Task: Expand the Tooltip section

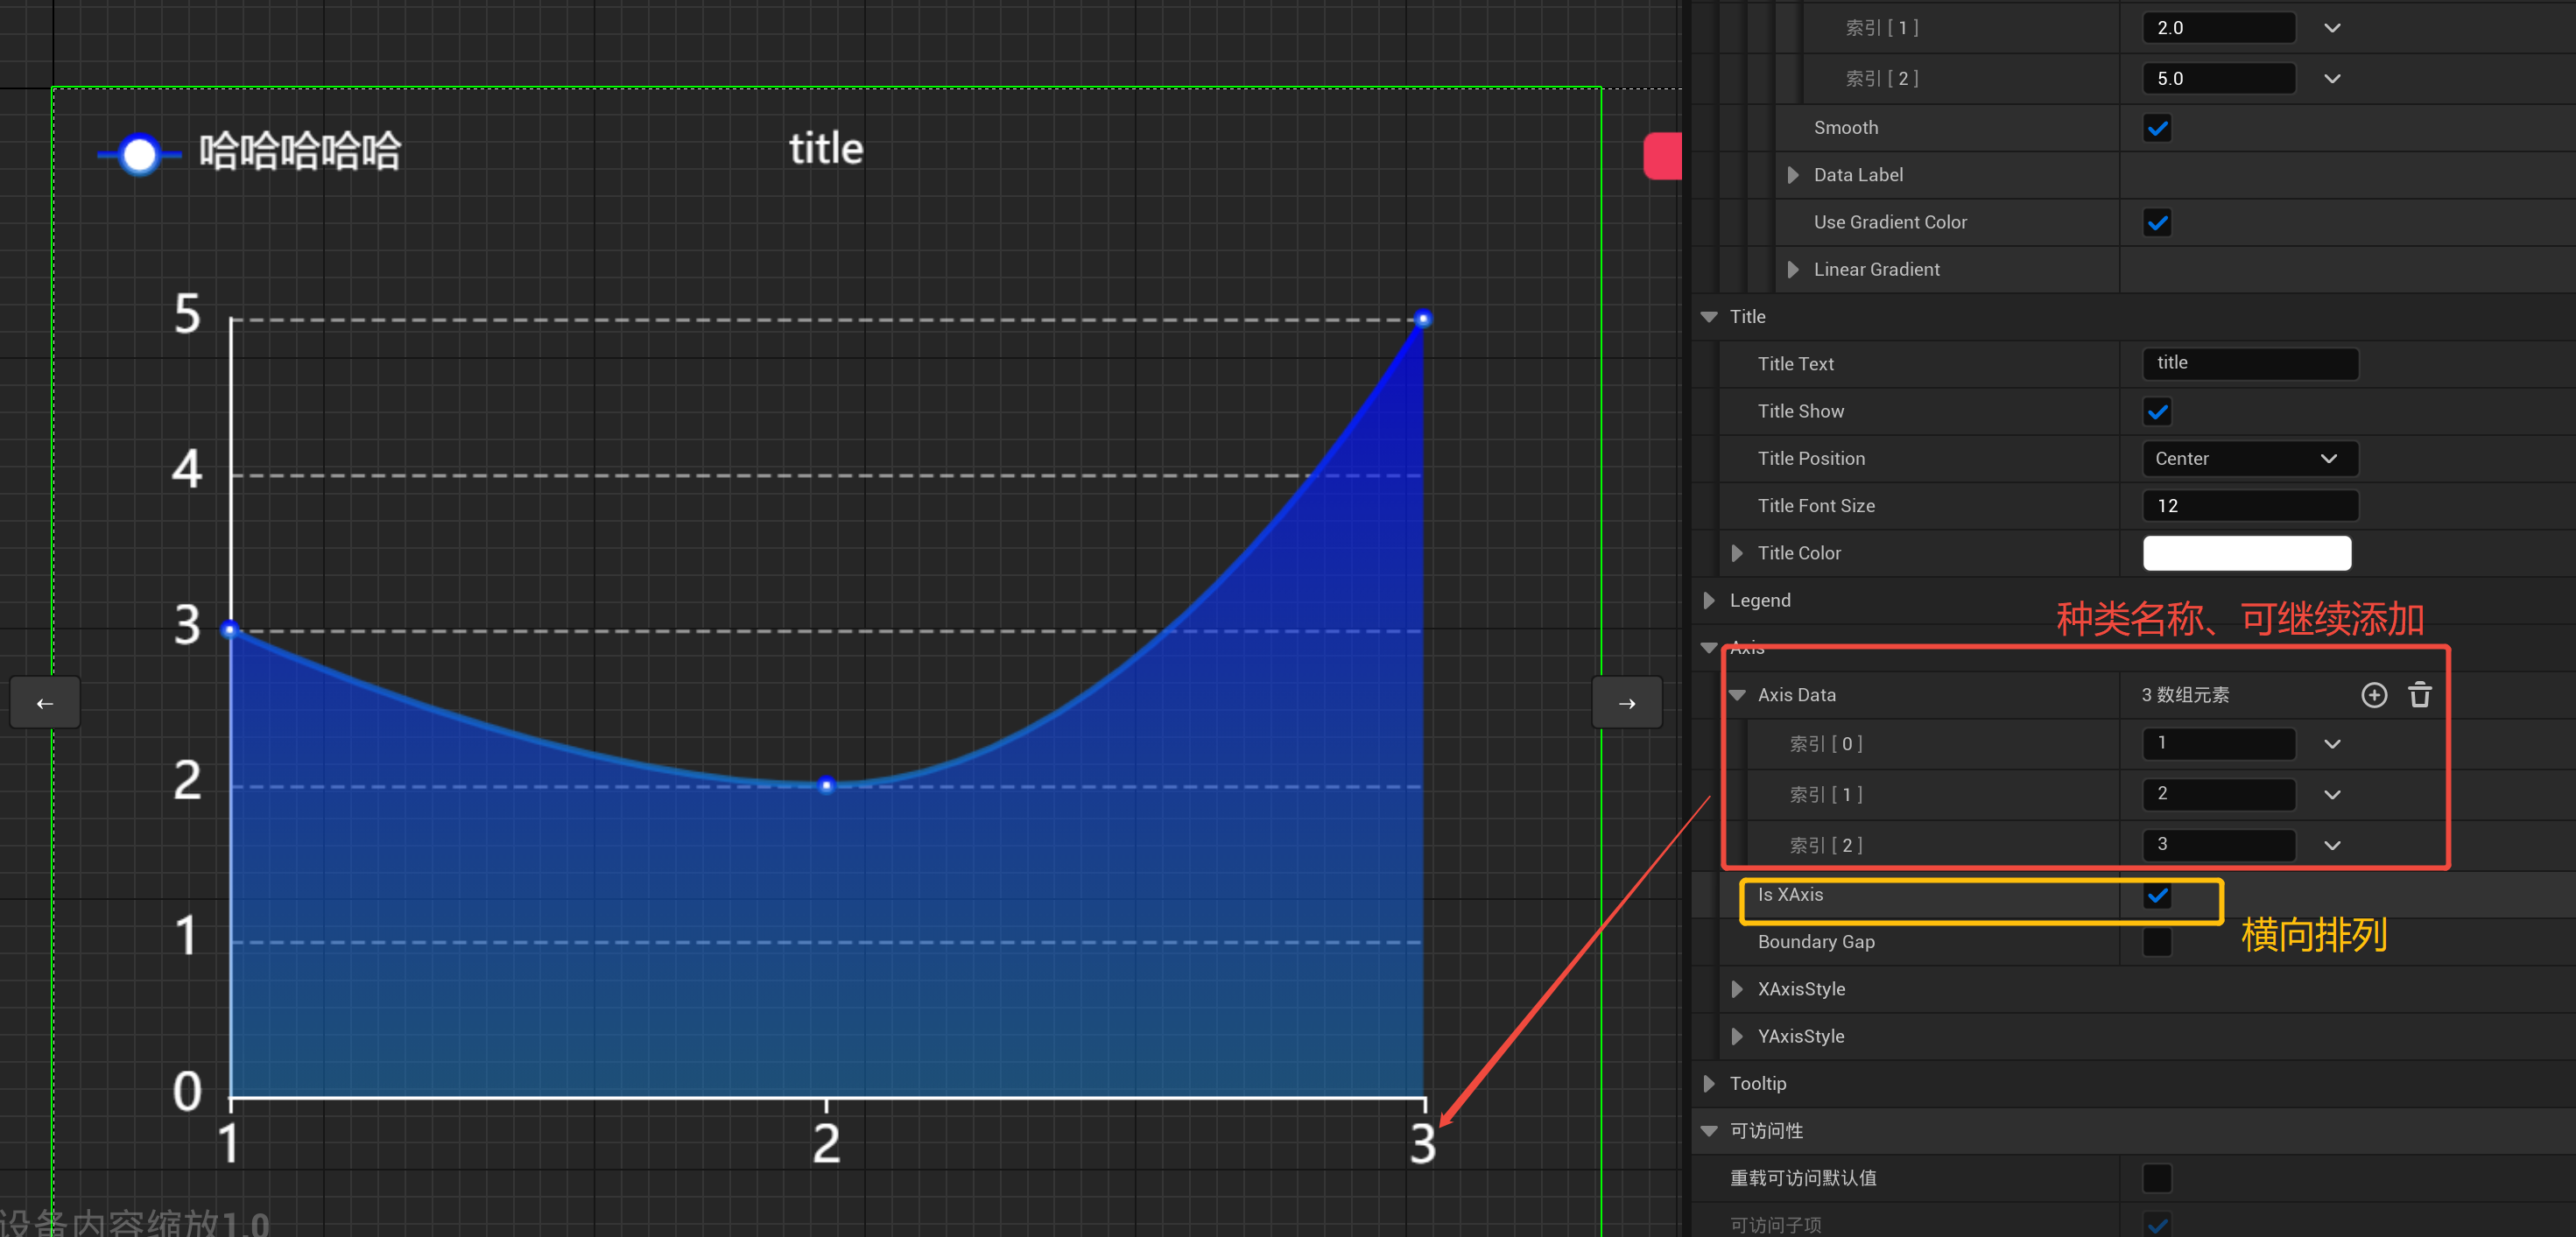Action: [x=1709, y=1083]
